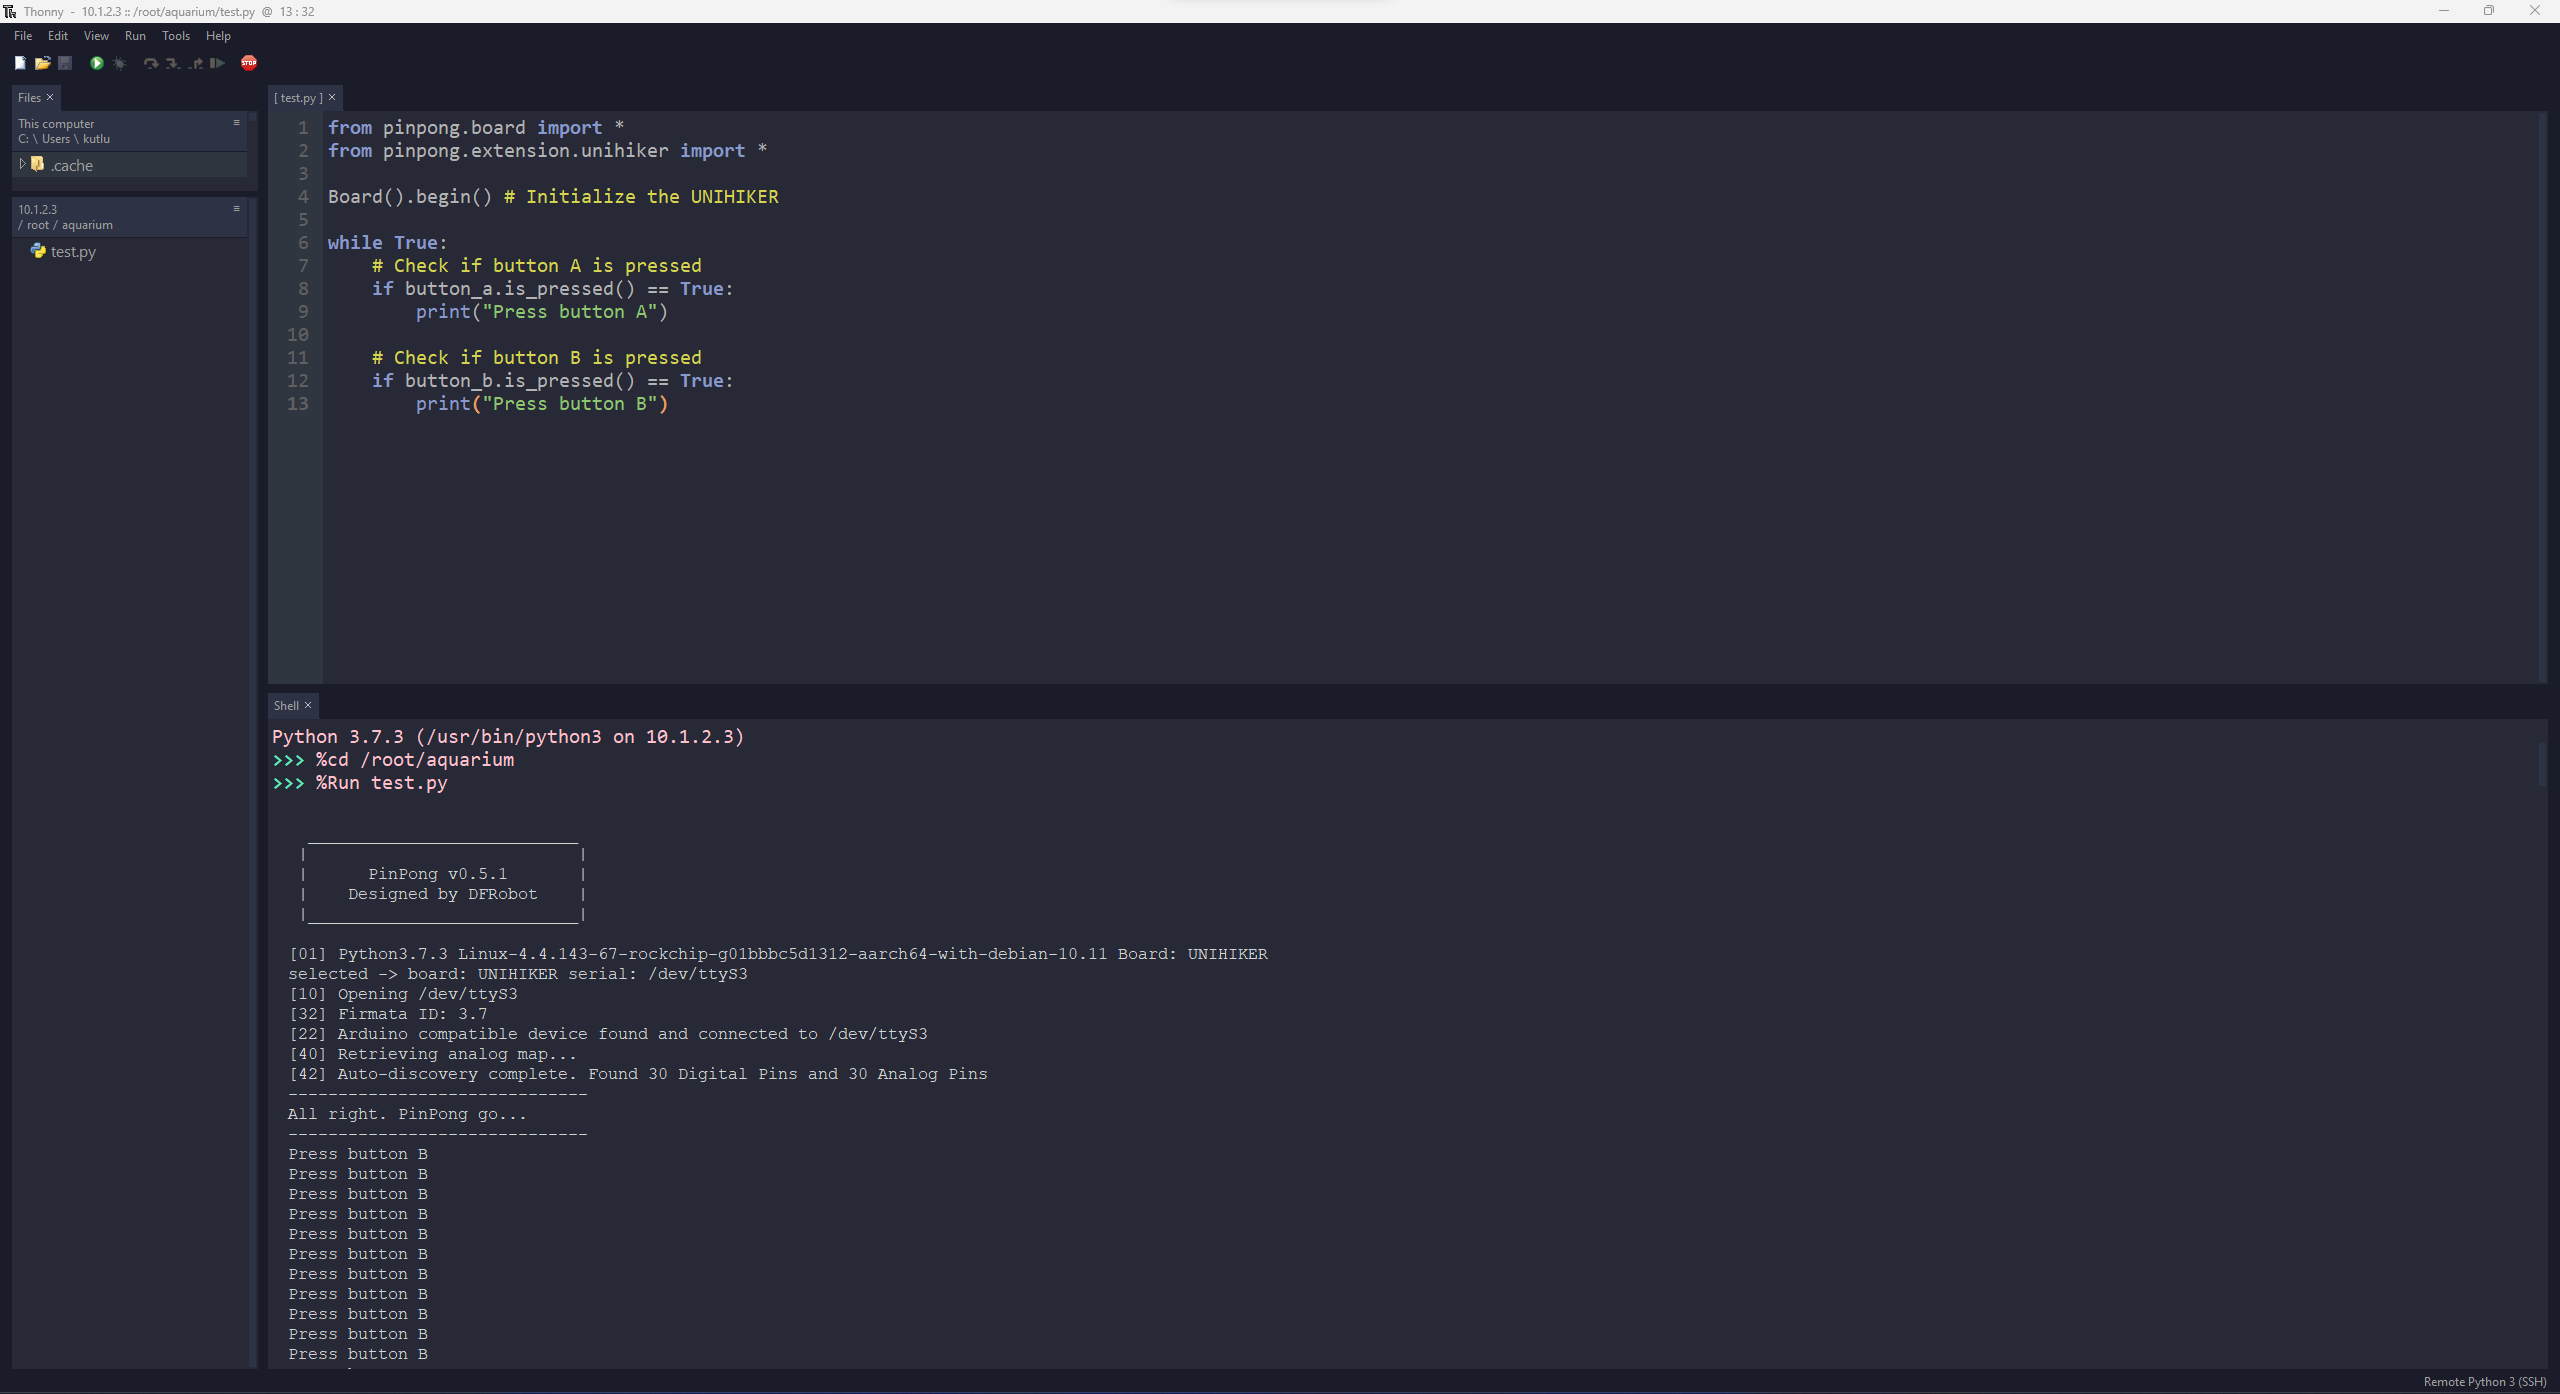Click the Resume debugging icon
The height and width of the screenshot is (1394, 2560).
pos(217,63)
